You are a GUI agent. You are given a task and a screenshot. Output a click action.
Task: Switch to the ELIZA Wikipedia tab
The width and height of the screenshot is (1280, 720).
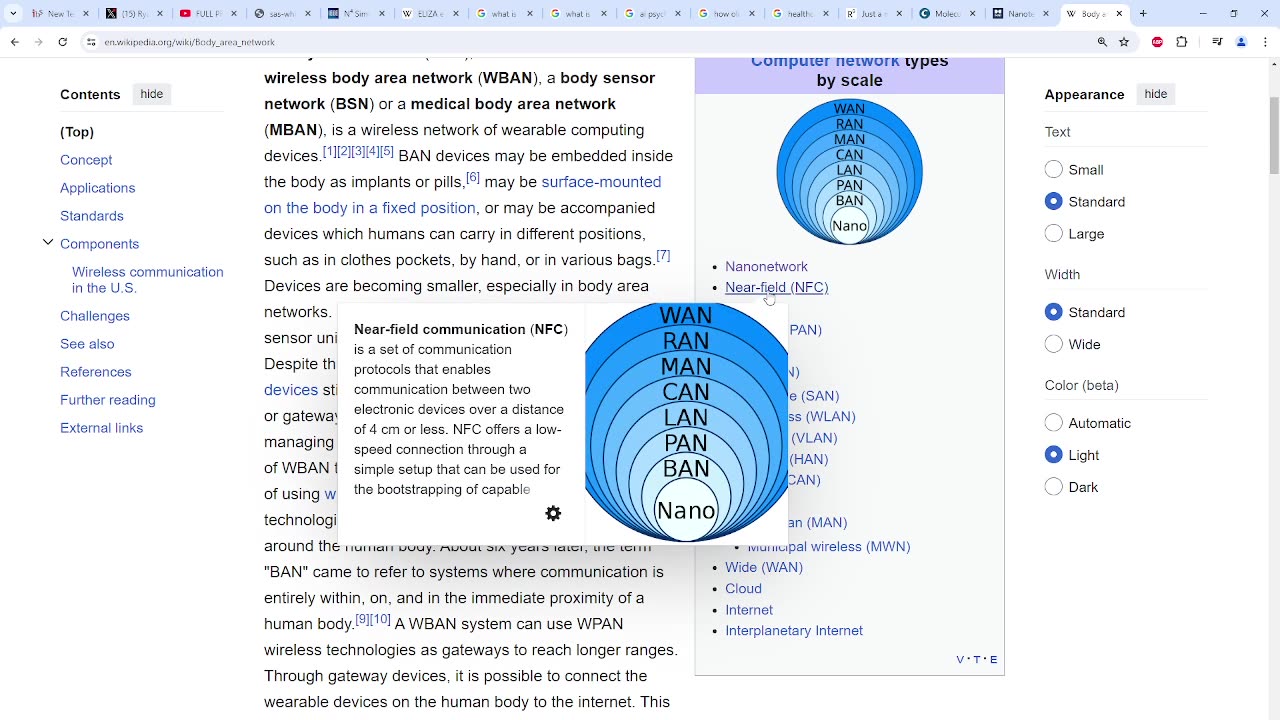tap(429, 14)
